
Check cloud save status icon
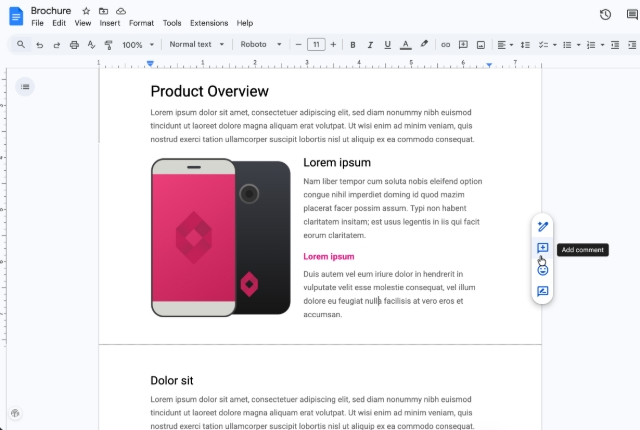[x=121, y=11]
